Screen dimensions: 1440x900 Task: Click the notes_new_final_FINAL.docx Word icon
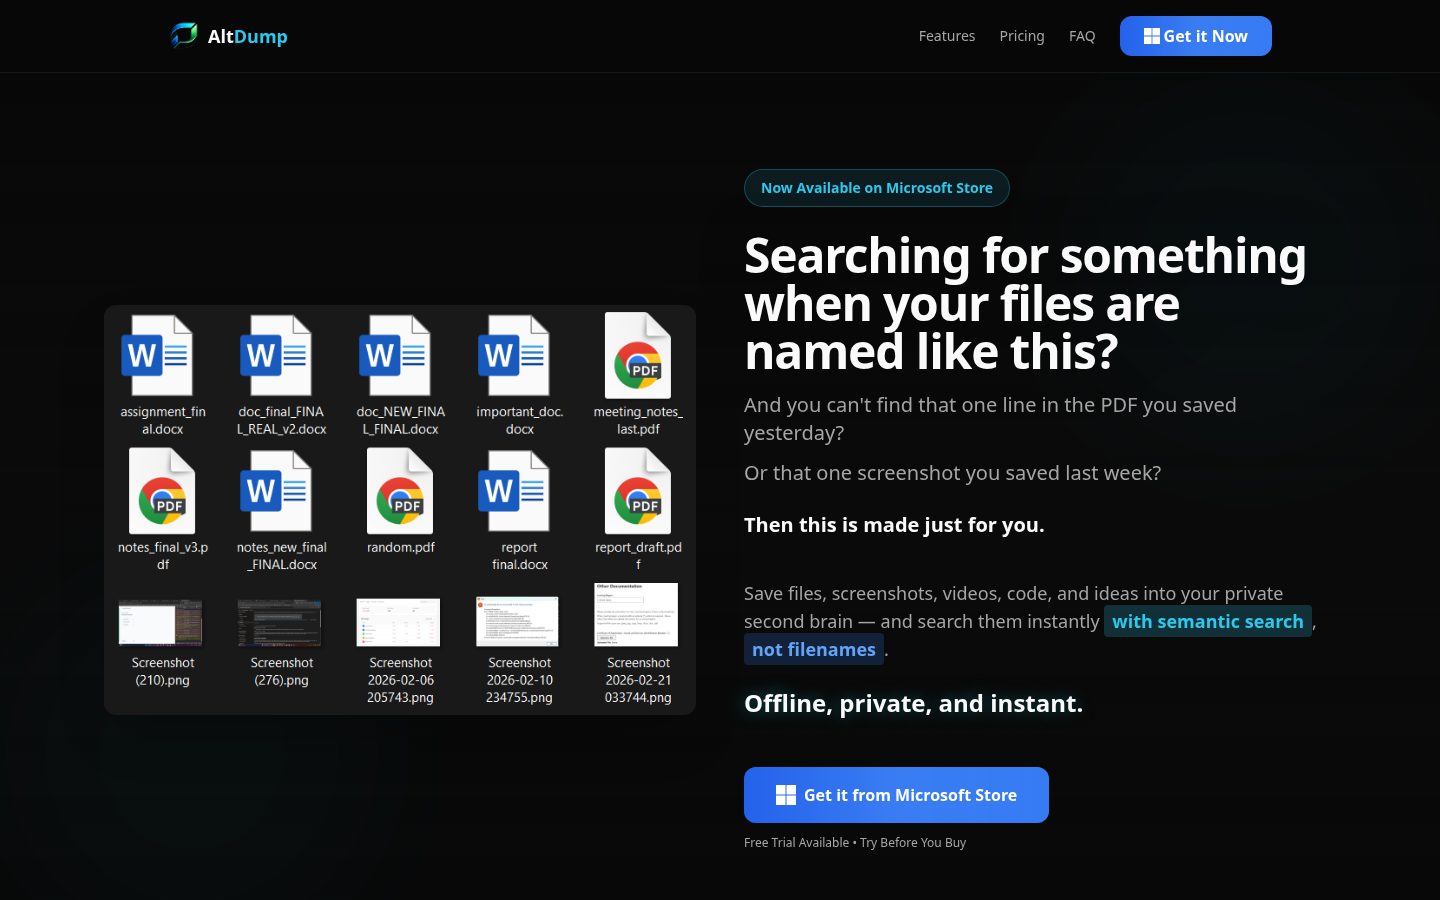tap(276, 491)
